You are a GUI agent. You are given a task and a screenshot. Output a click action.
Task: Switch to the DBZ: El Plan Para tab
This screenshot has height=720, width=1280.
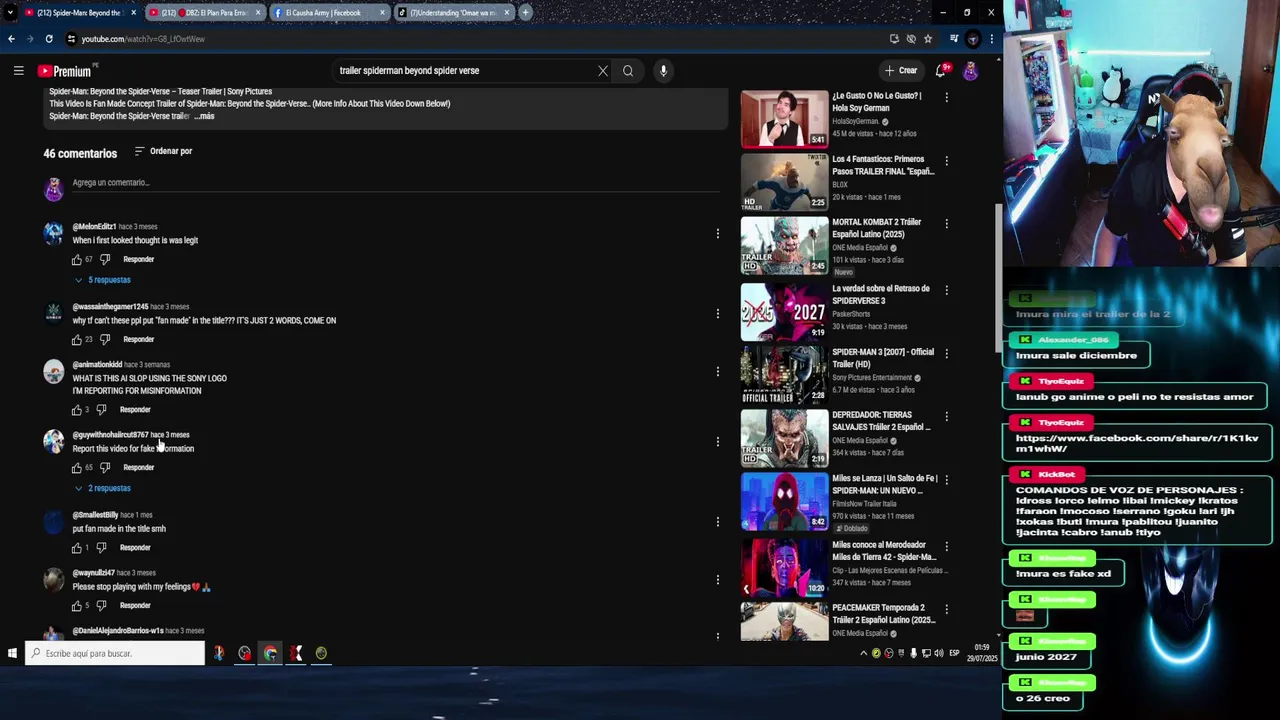pos(203,13)
